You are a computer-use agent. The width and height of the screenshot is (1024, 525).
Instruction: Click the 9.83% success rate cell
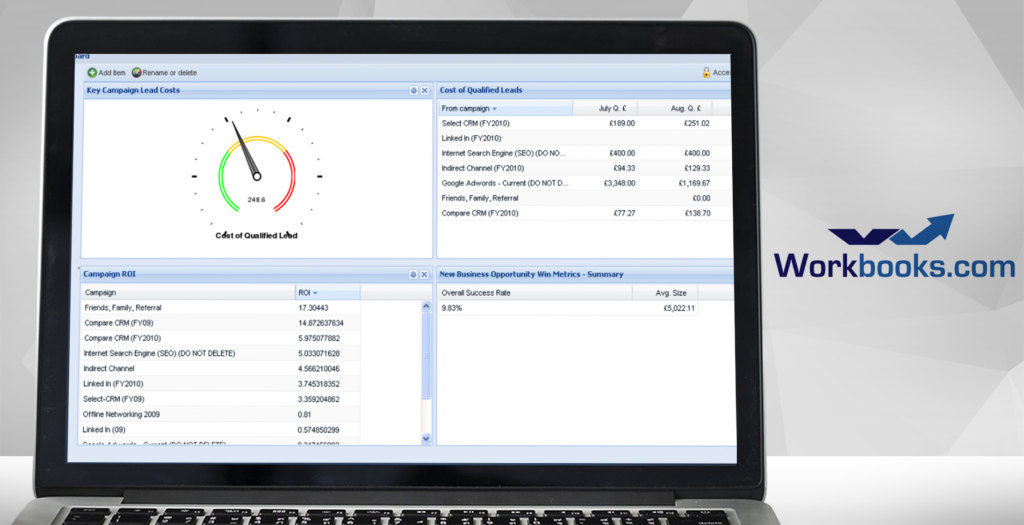pos(451,308)
